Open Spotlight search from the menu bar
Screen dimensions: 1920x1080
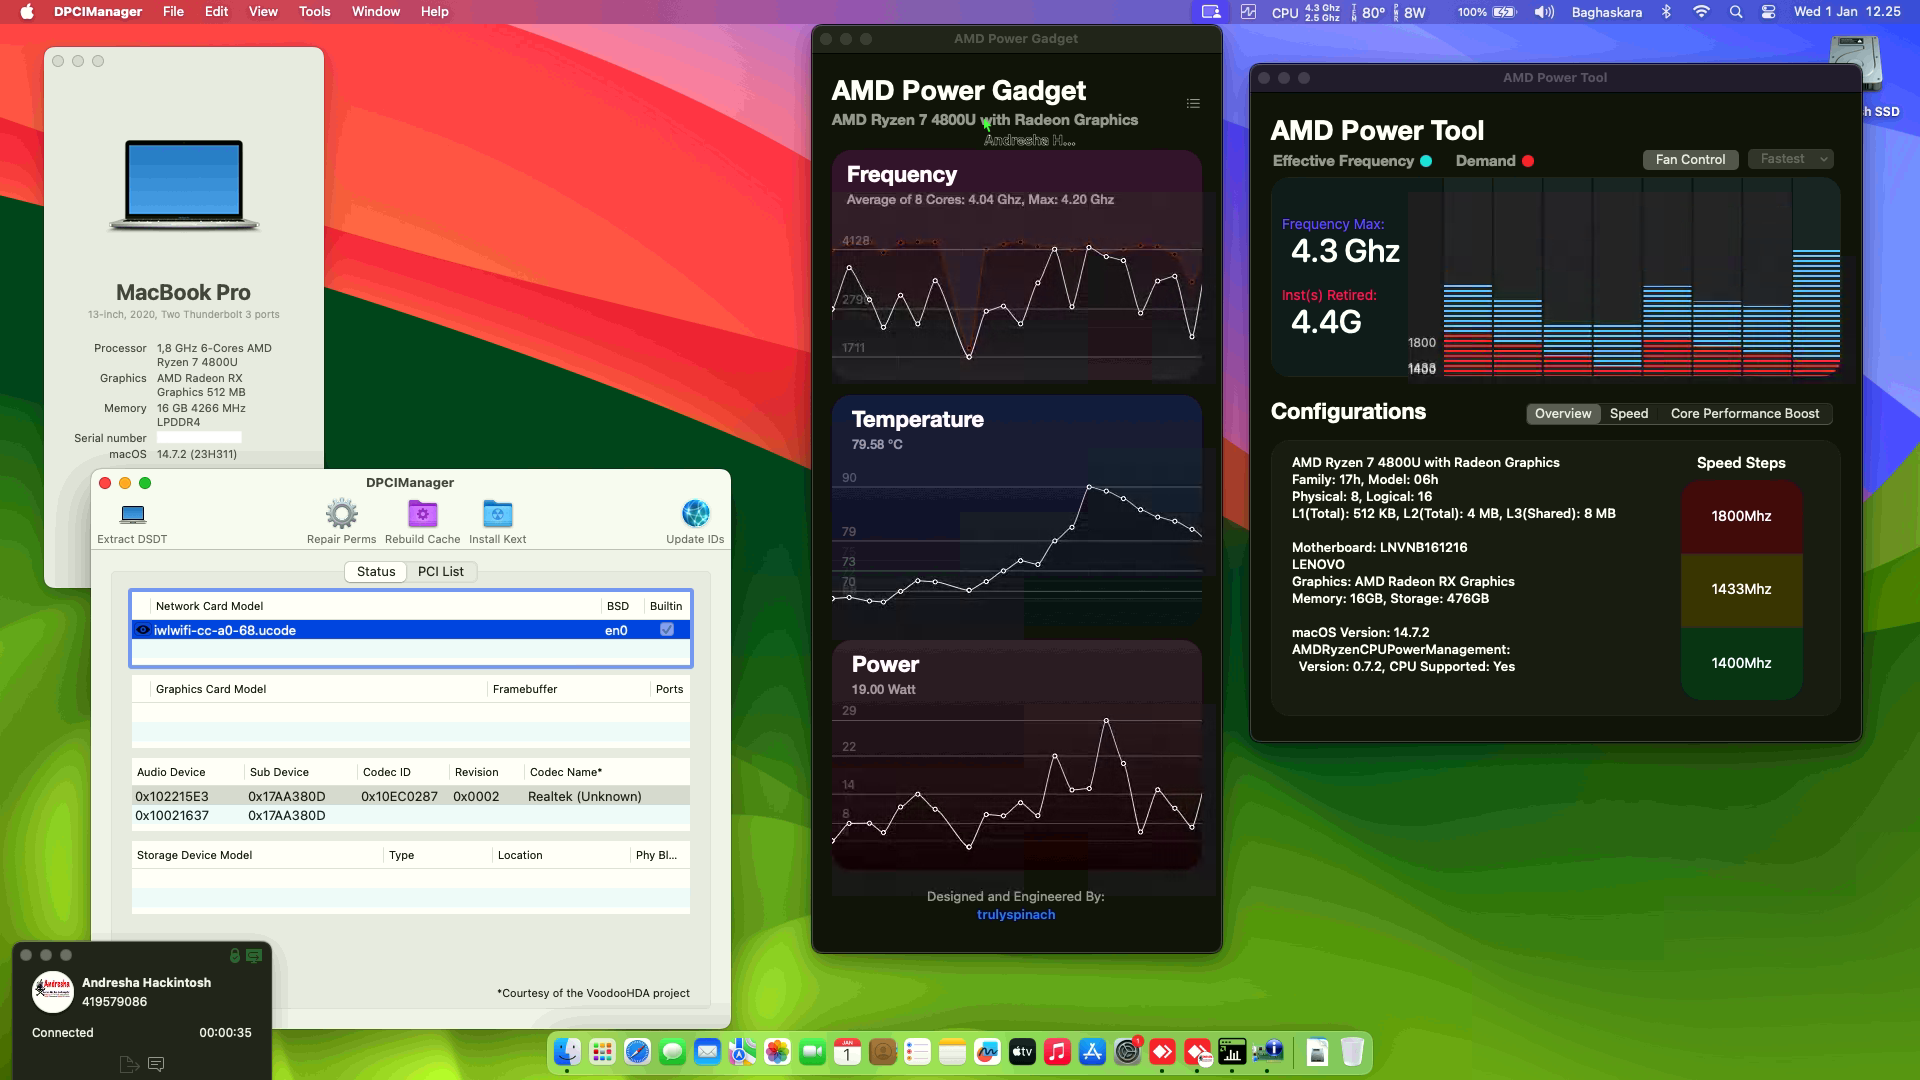point(1736,13)
